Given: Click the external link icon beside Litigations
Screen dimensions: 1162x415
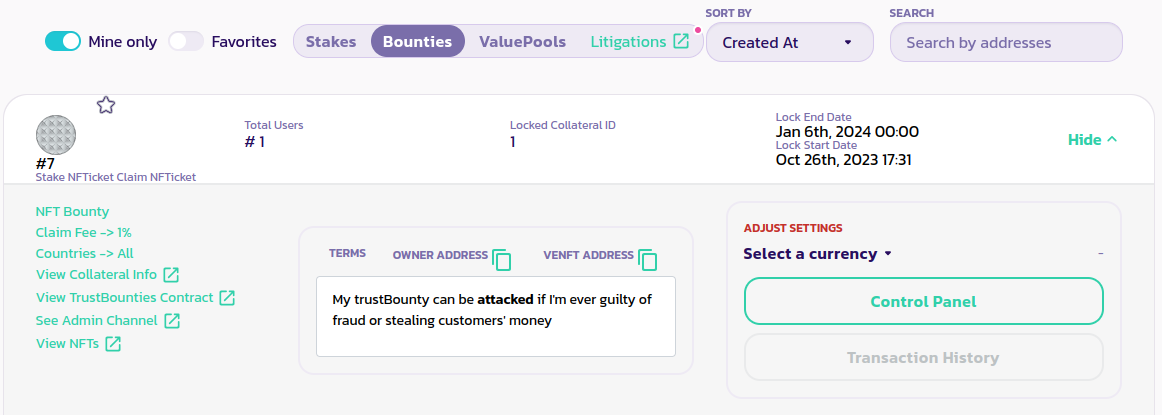Looking at the screenshot, I should (681, 42).
